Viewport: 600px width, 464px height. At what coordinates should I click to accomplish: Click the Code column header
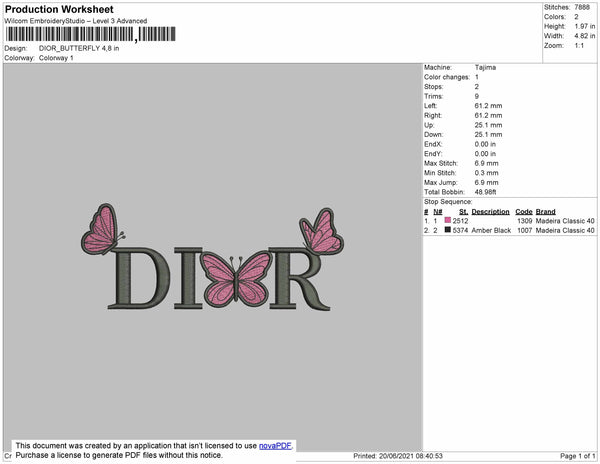523,212
